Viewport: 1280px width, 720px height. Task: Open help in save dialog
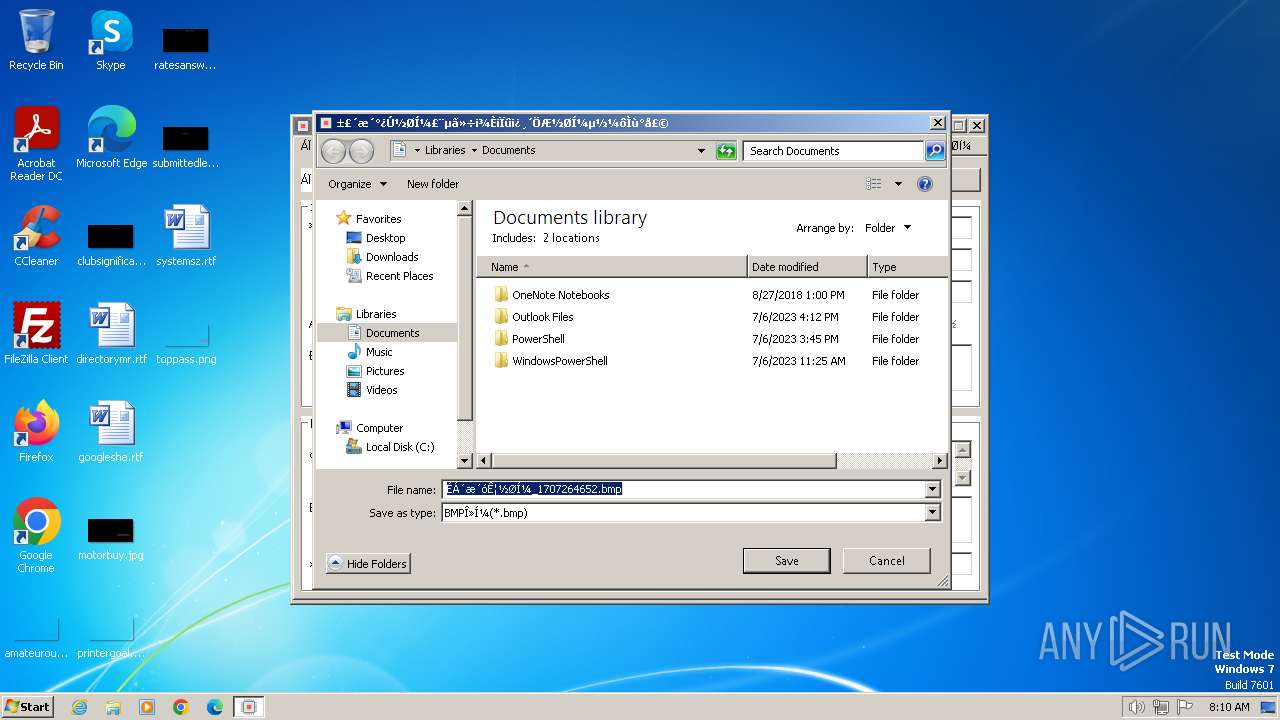pos(925,184)
